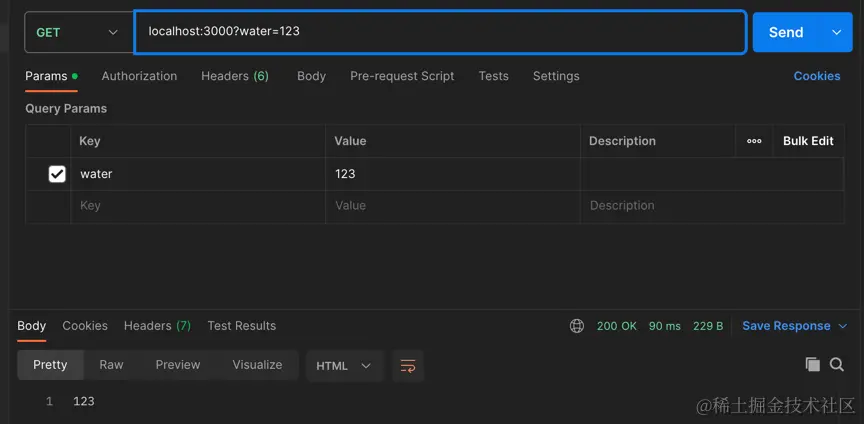This screenshot has width=864, height=424.
Task: Click the 90 ms response time
Action: click(x=665, y=326)
